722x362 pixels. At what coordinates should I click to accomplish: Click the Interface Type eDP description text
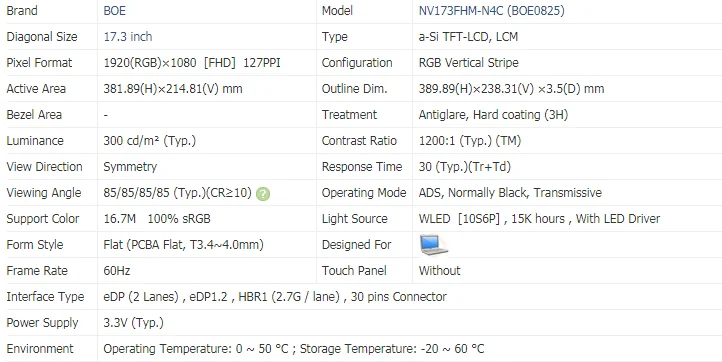coord(275,297)
